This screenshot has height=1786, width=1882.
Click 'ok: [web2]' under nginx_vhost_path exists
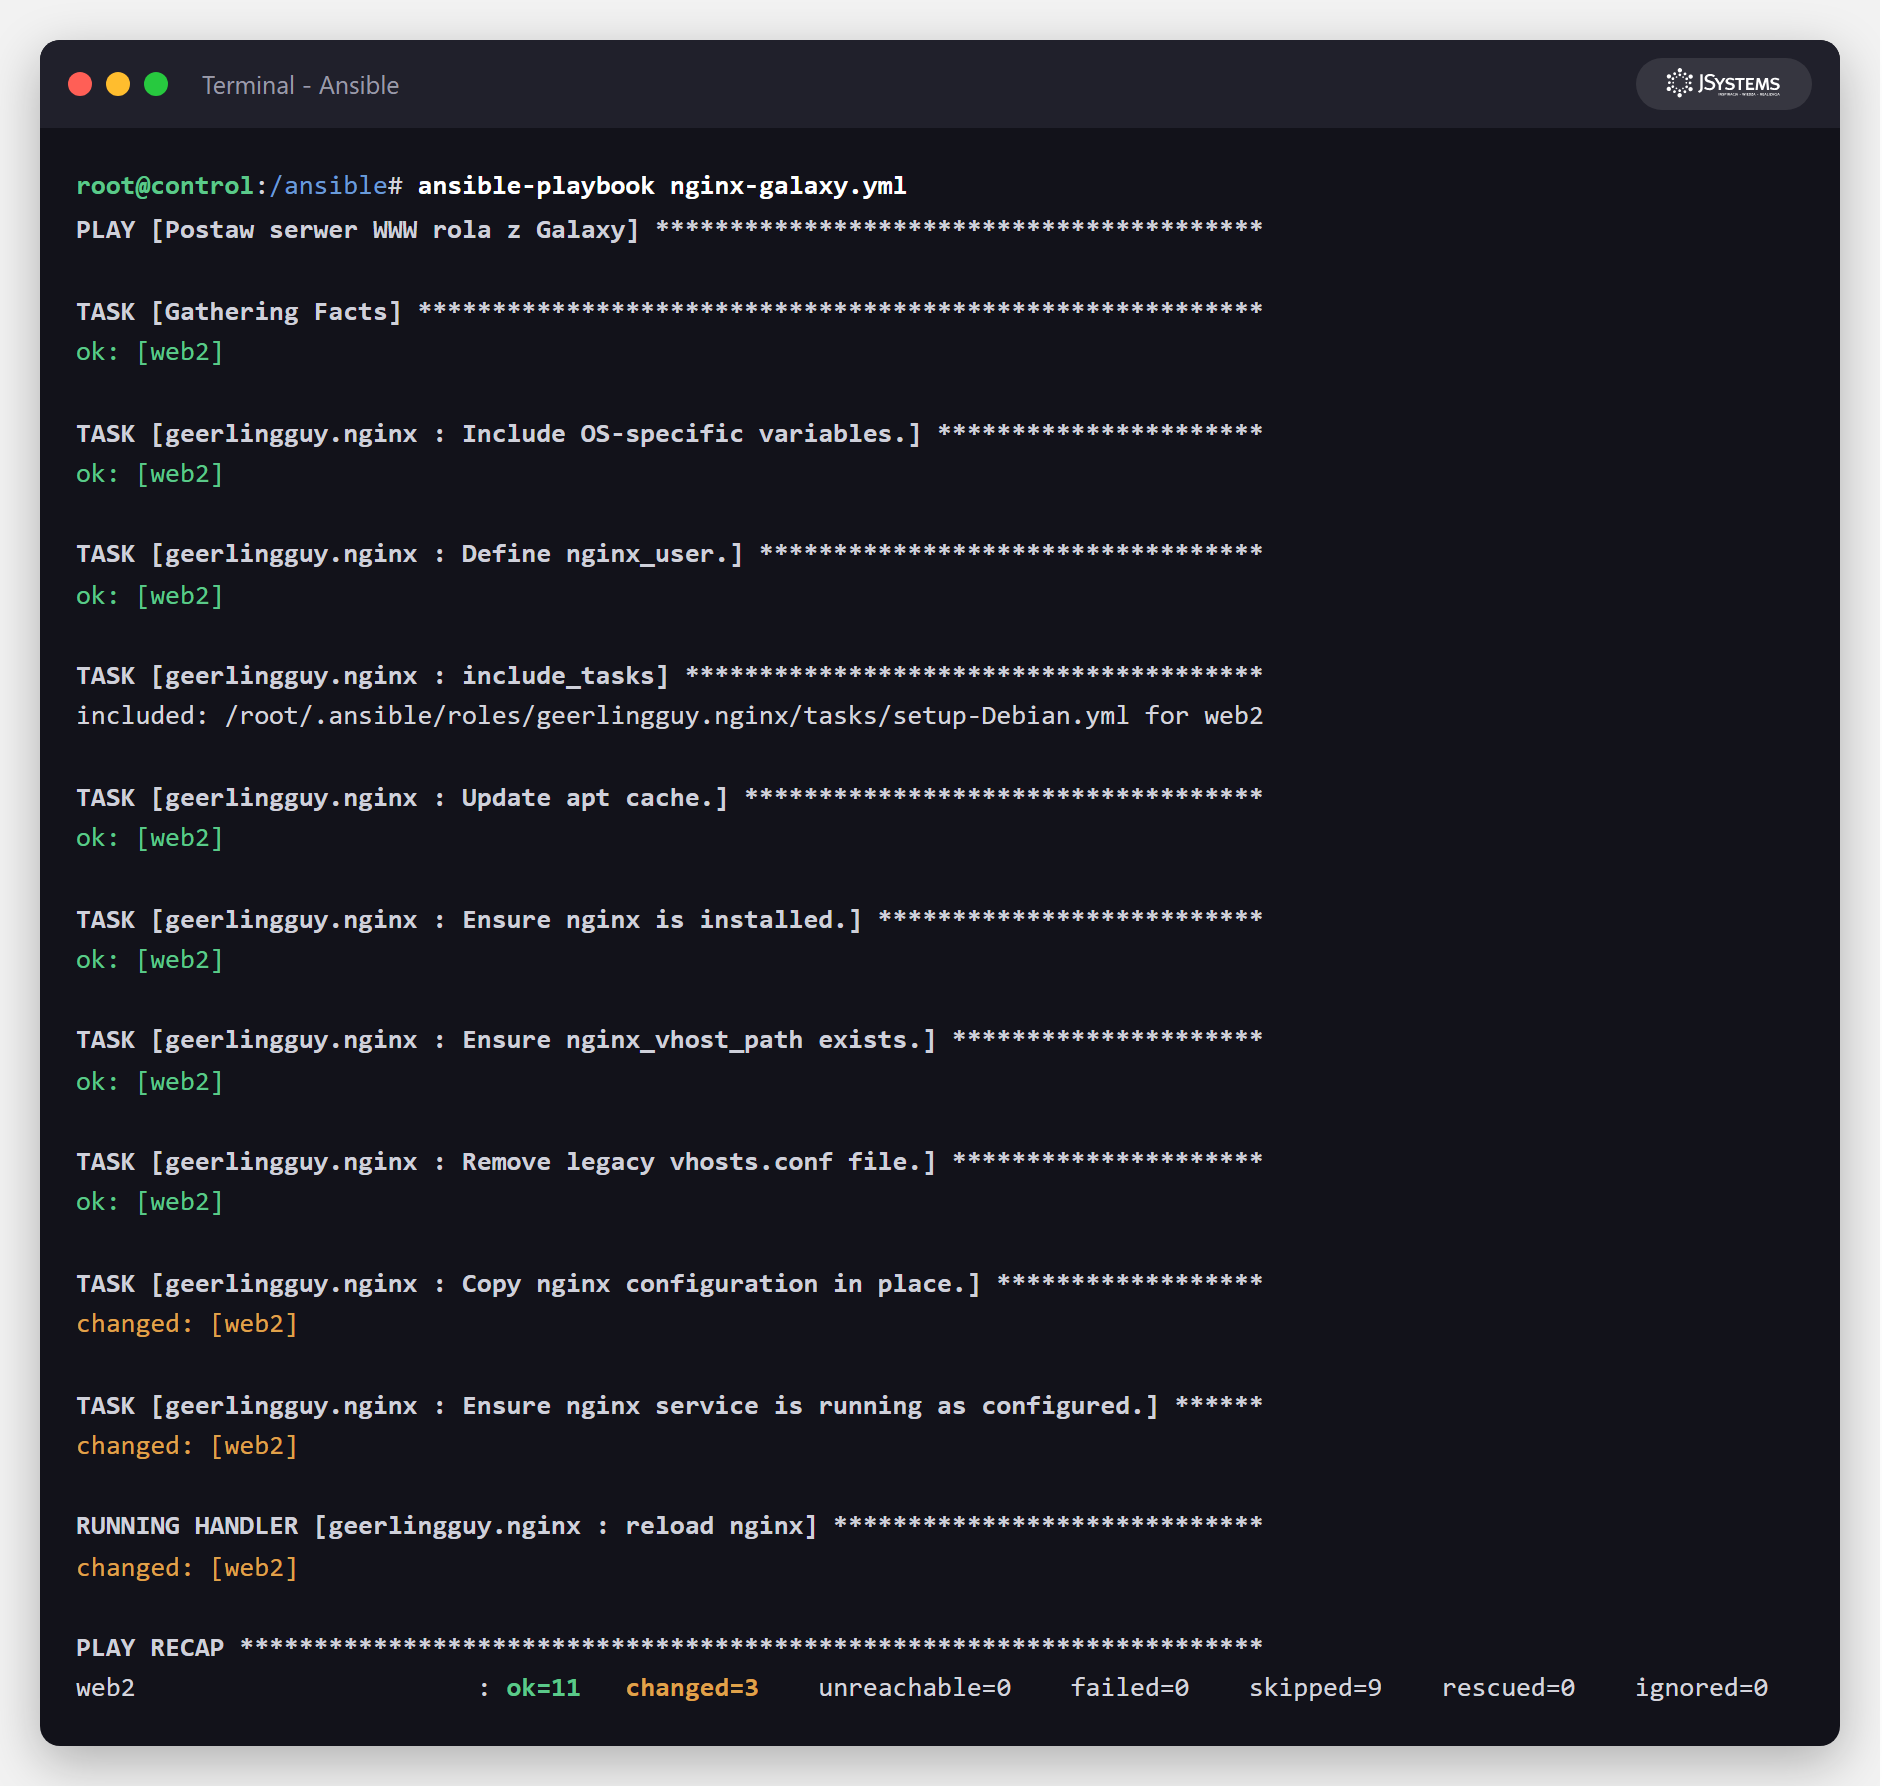click(x=149, y=1082)
